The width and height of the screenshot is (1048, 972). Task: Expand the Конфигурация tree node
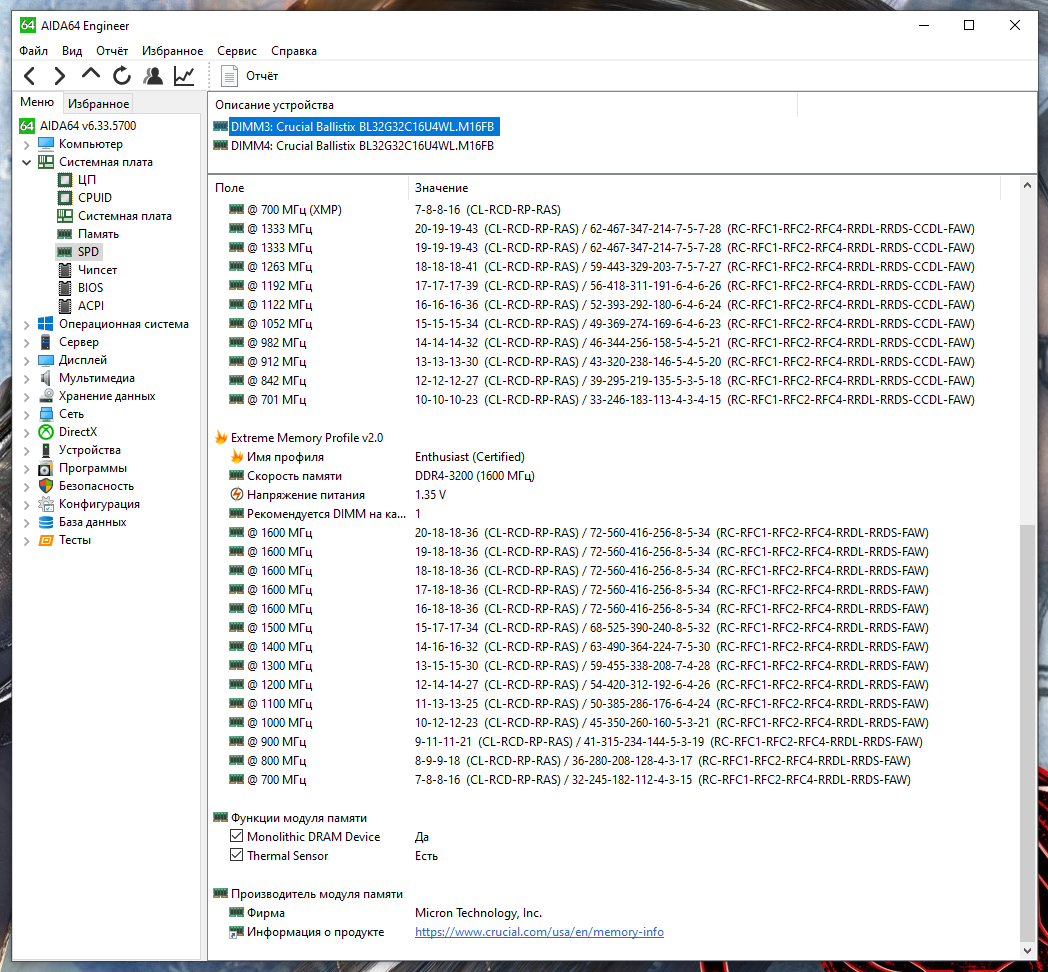26,505
